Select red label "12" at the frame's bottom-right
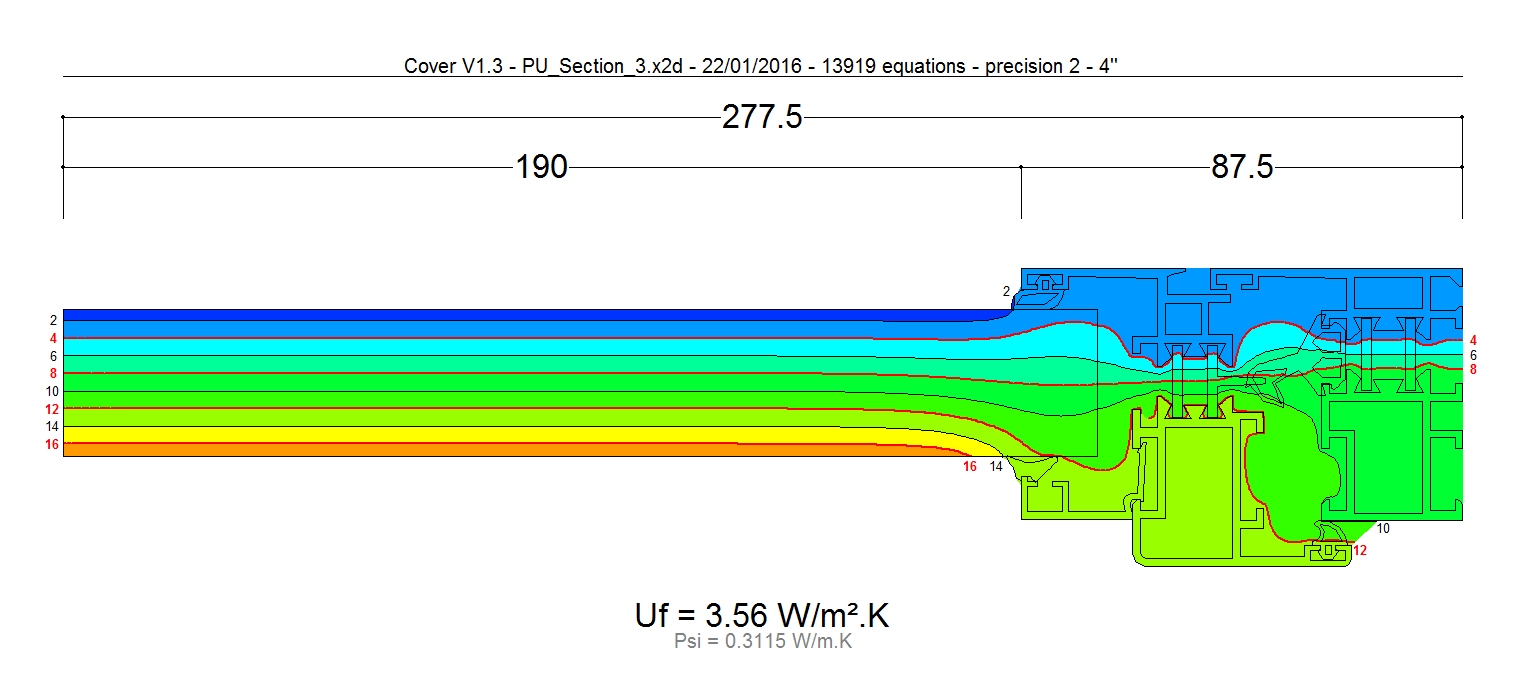This screenshot has height=698, width=1526. click(1359, 550)
